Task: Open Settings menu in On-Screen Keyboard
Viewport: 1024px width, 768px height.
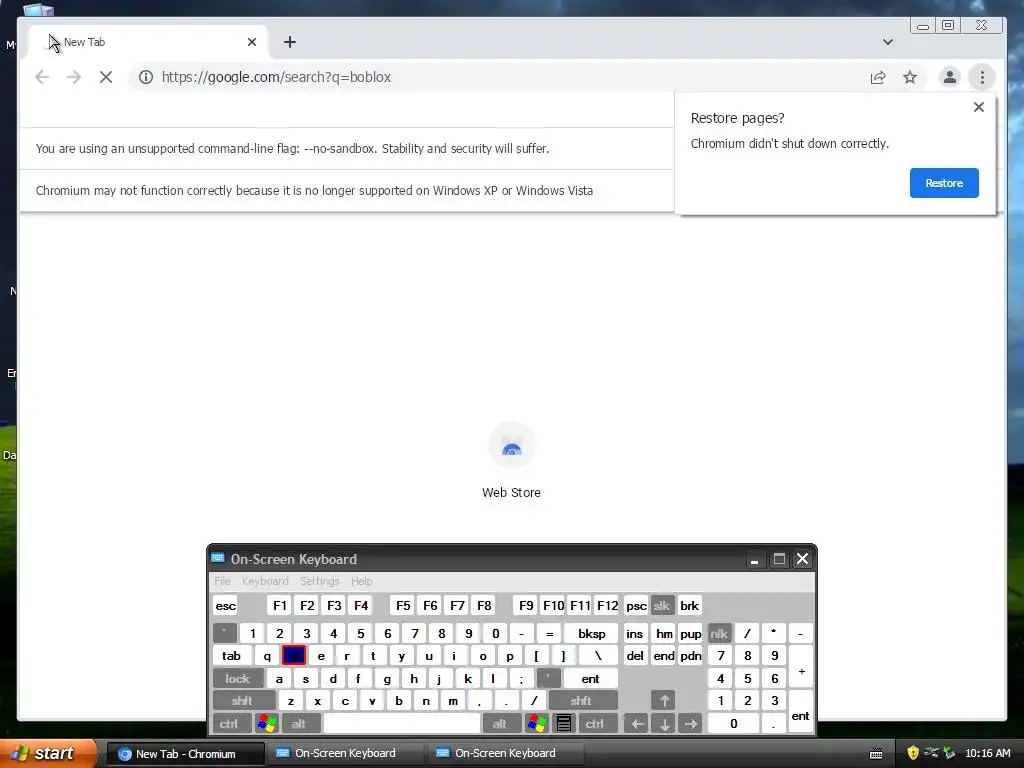Action: (x=319, y=581)
